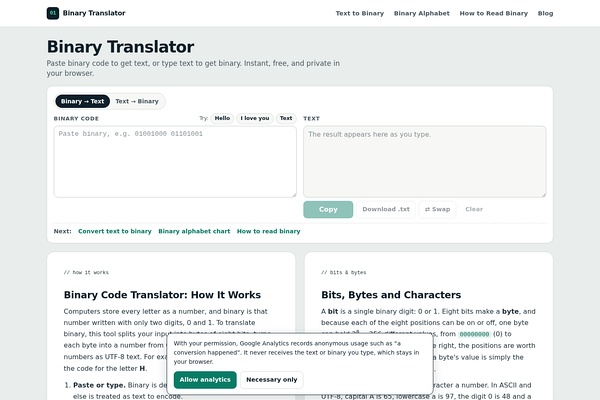Go to the Binary Alphabet nav page
Viewport: 600px width, 400px height.
coord(422,13)
